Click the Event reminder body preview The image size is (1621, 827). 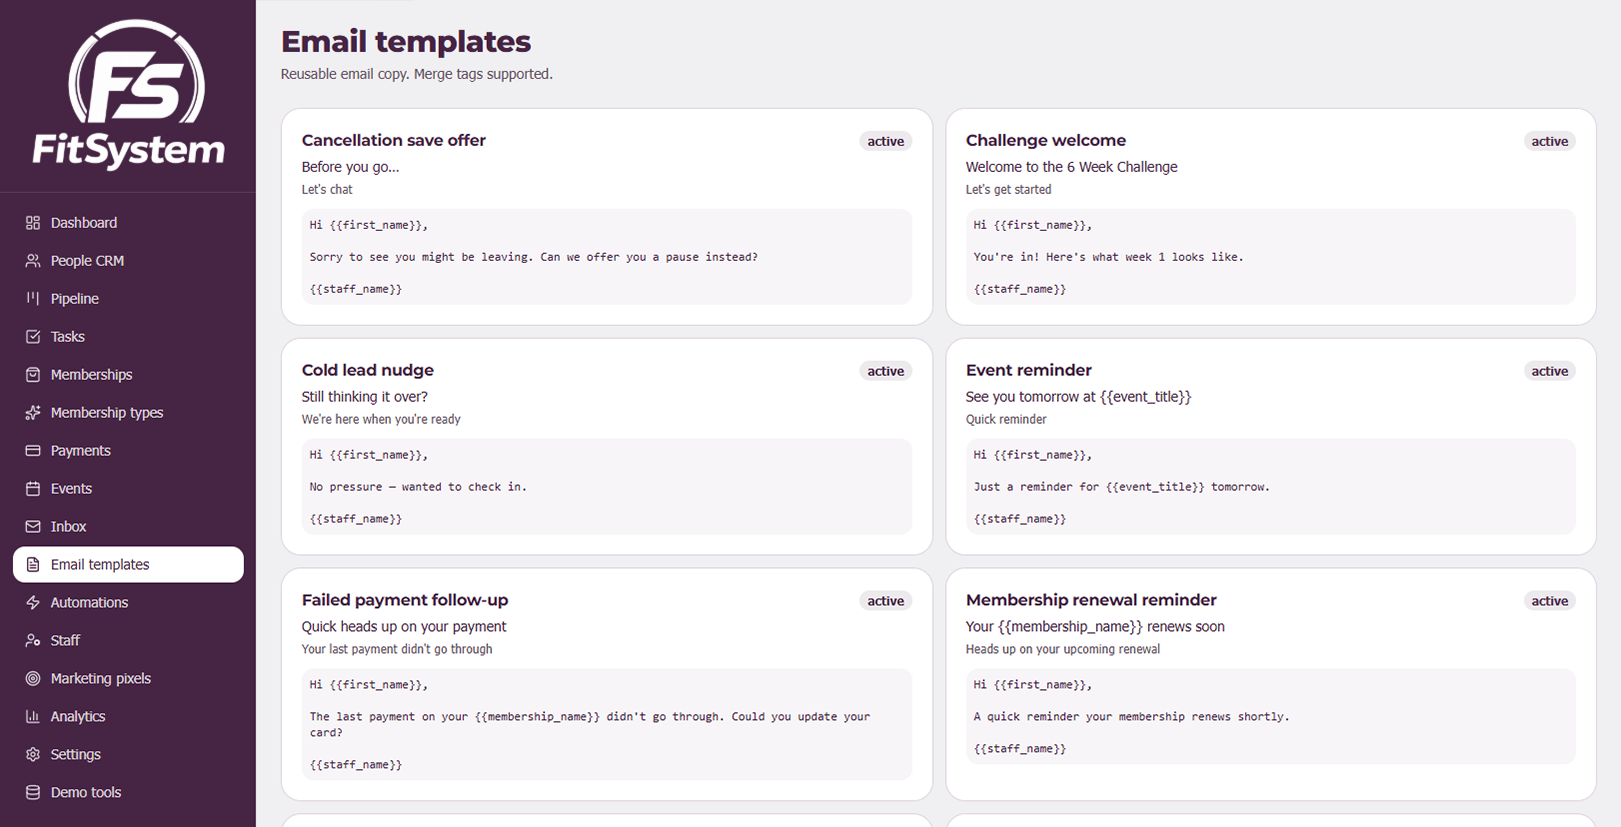pos(1270,487)
